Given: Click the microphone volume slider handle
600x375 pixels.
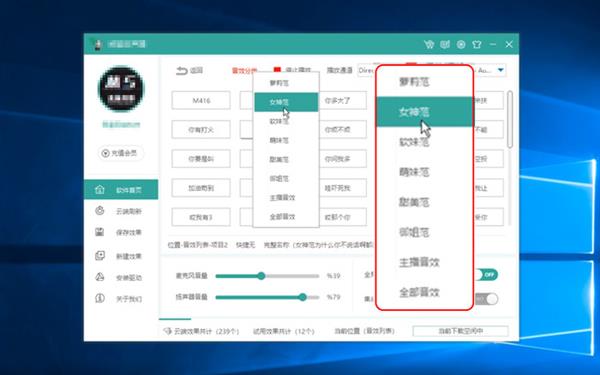Looking at the screenshot, I should point(261,276).
